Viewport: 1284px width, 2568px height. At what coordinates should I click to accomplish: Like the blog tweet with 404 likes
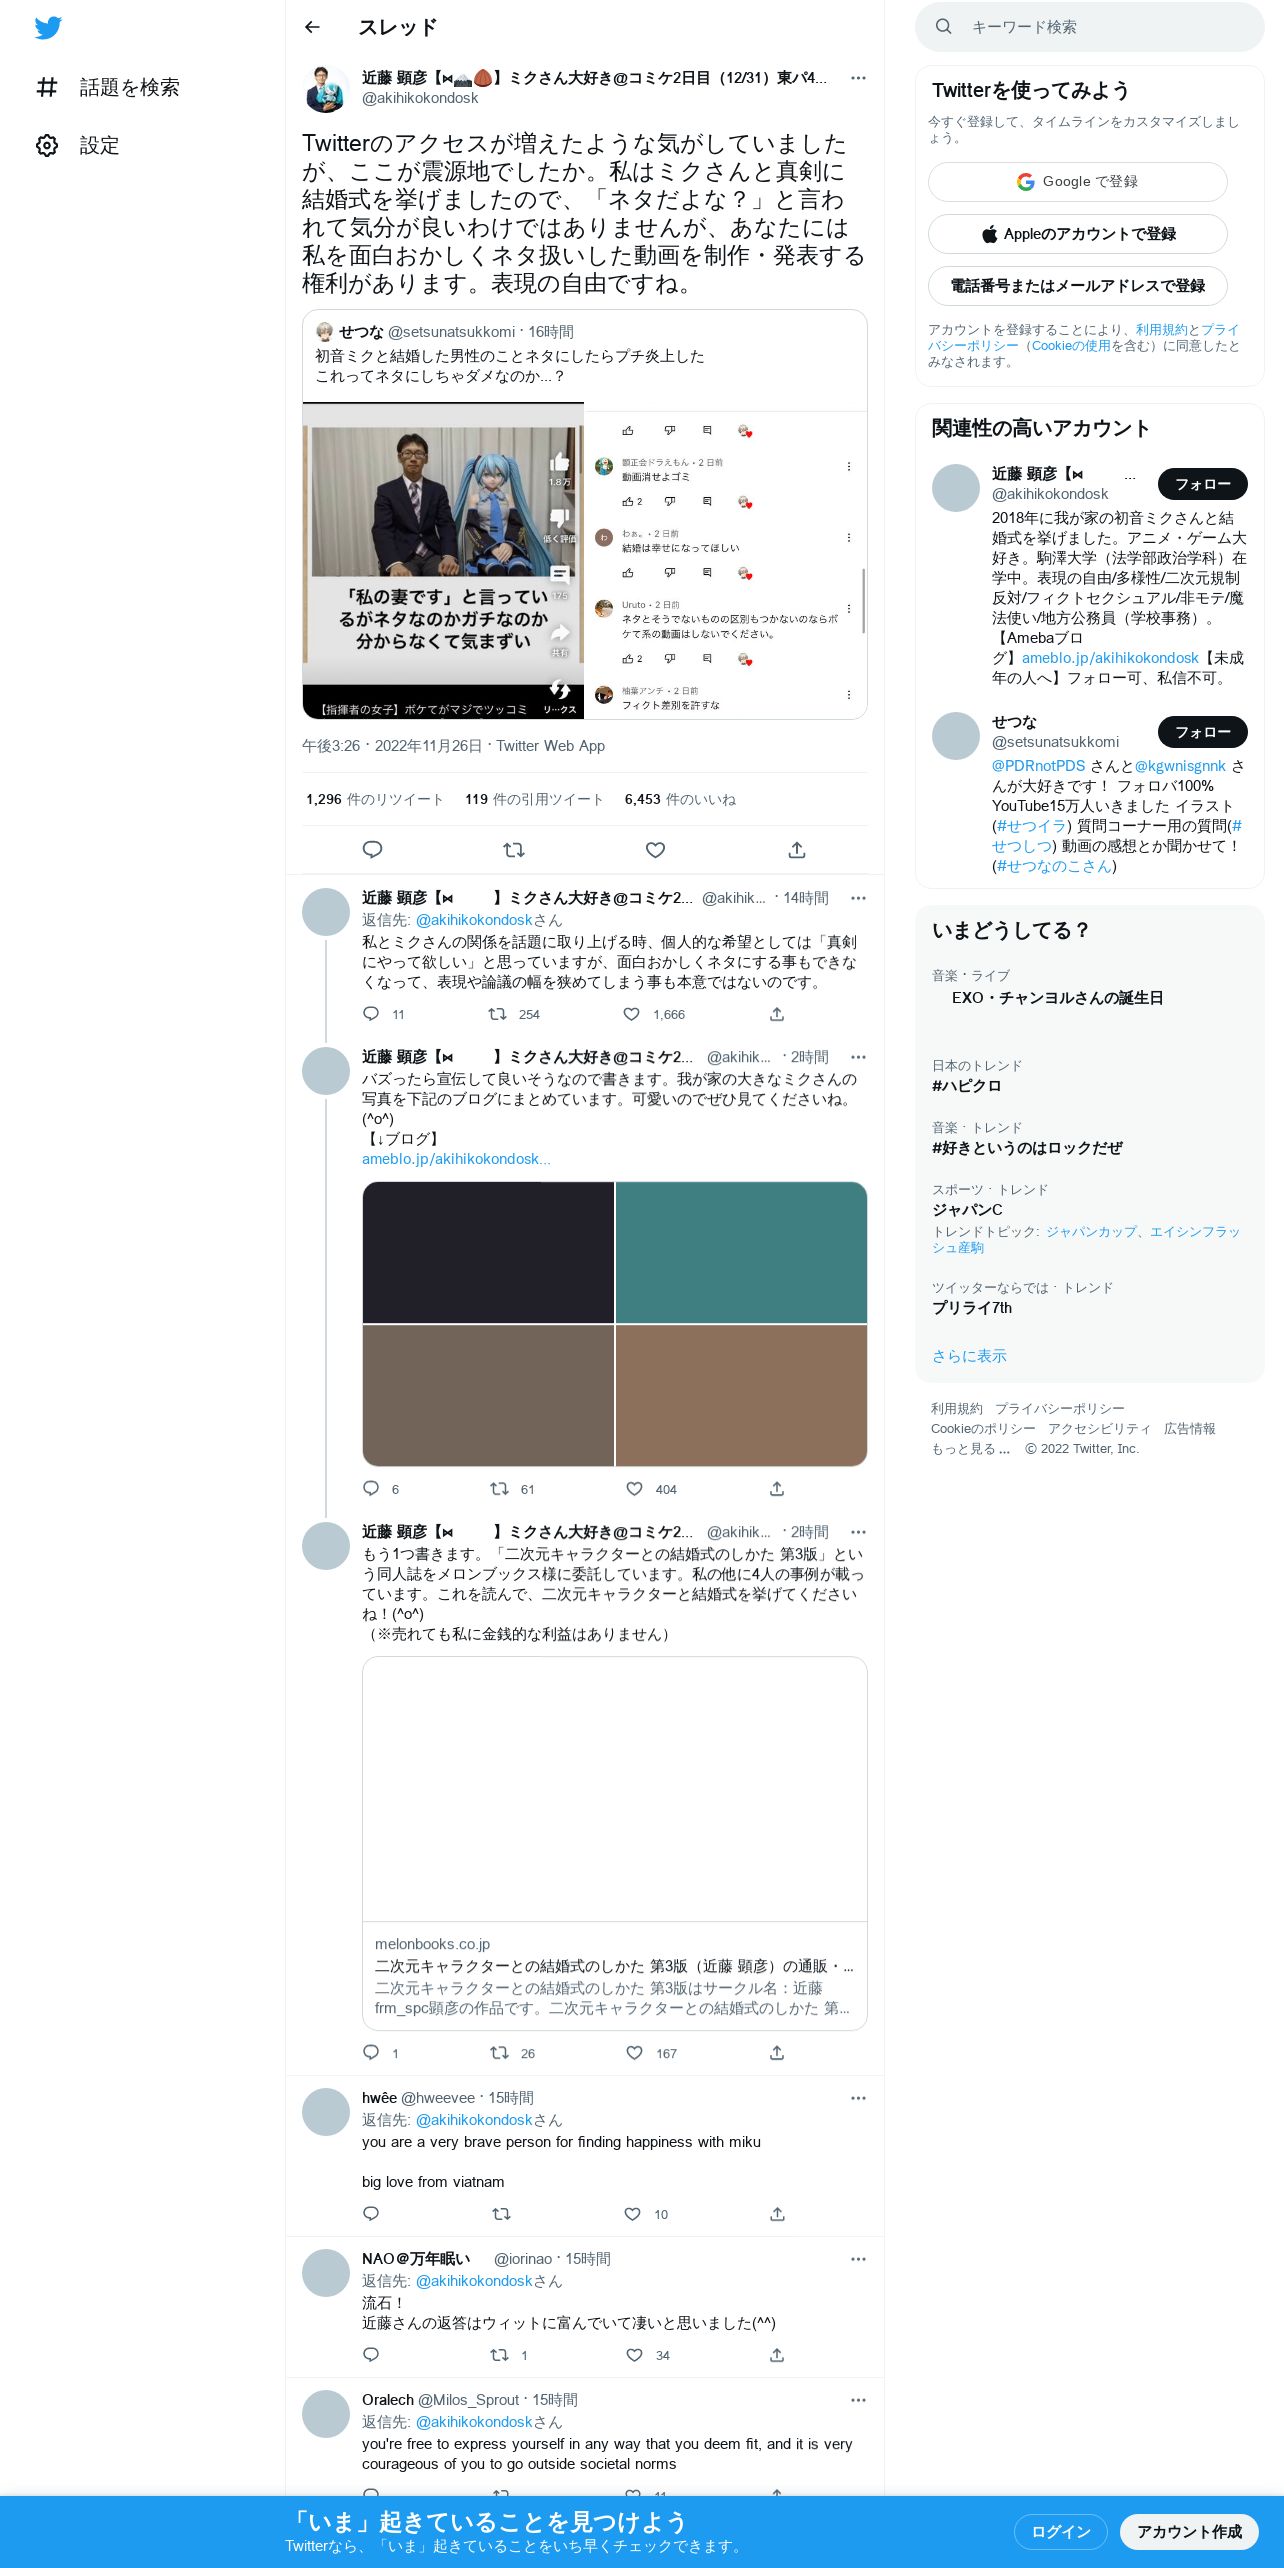pos(634,1489)
